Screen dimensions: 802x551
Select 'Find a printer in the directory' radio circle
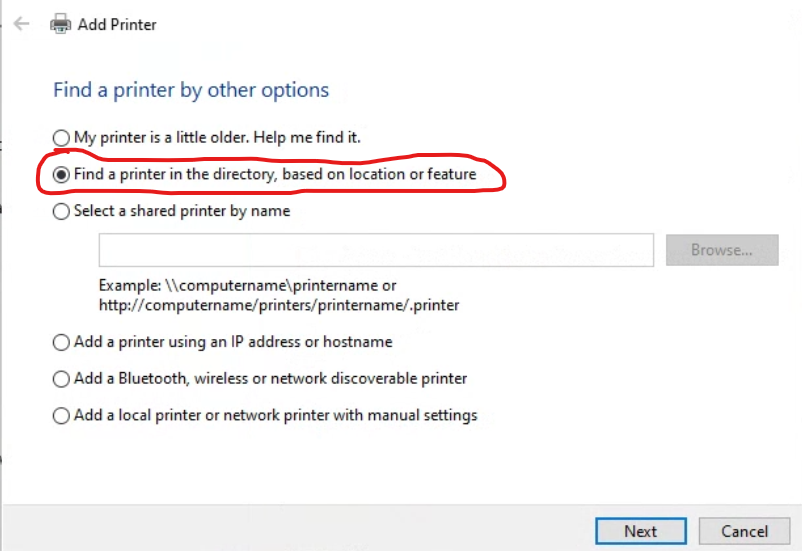(x=62, y=174)
